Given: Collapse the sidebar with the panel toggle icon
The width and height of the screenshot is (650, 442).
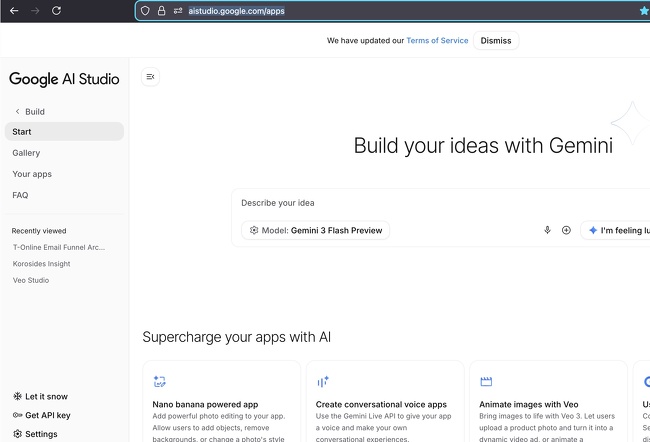Looking at the screenshot, I should [150, 77].
